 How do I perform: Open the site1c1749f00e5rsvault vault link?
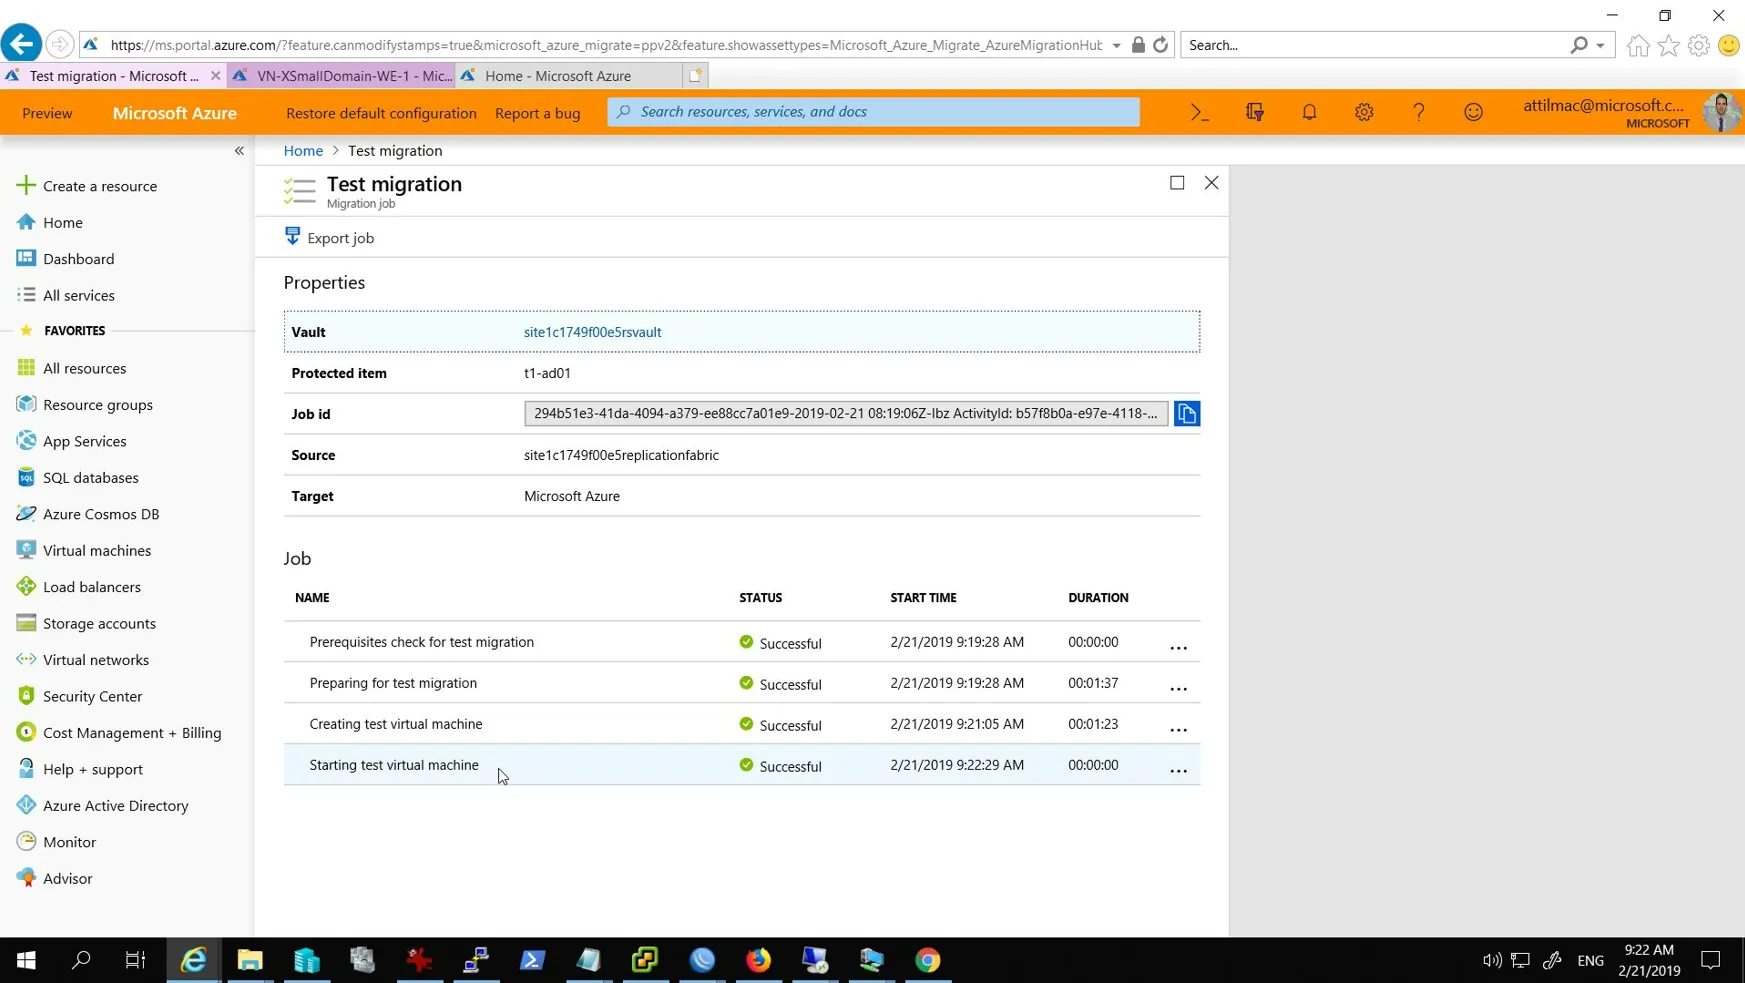tap(592, 332)
